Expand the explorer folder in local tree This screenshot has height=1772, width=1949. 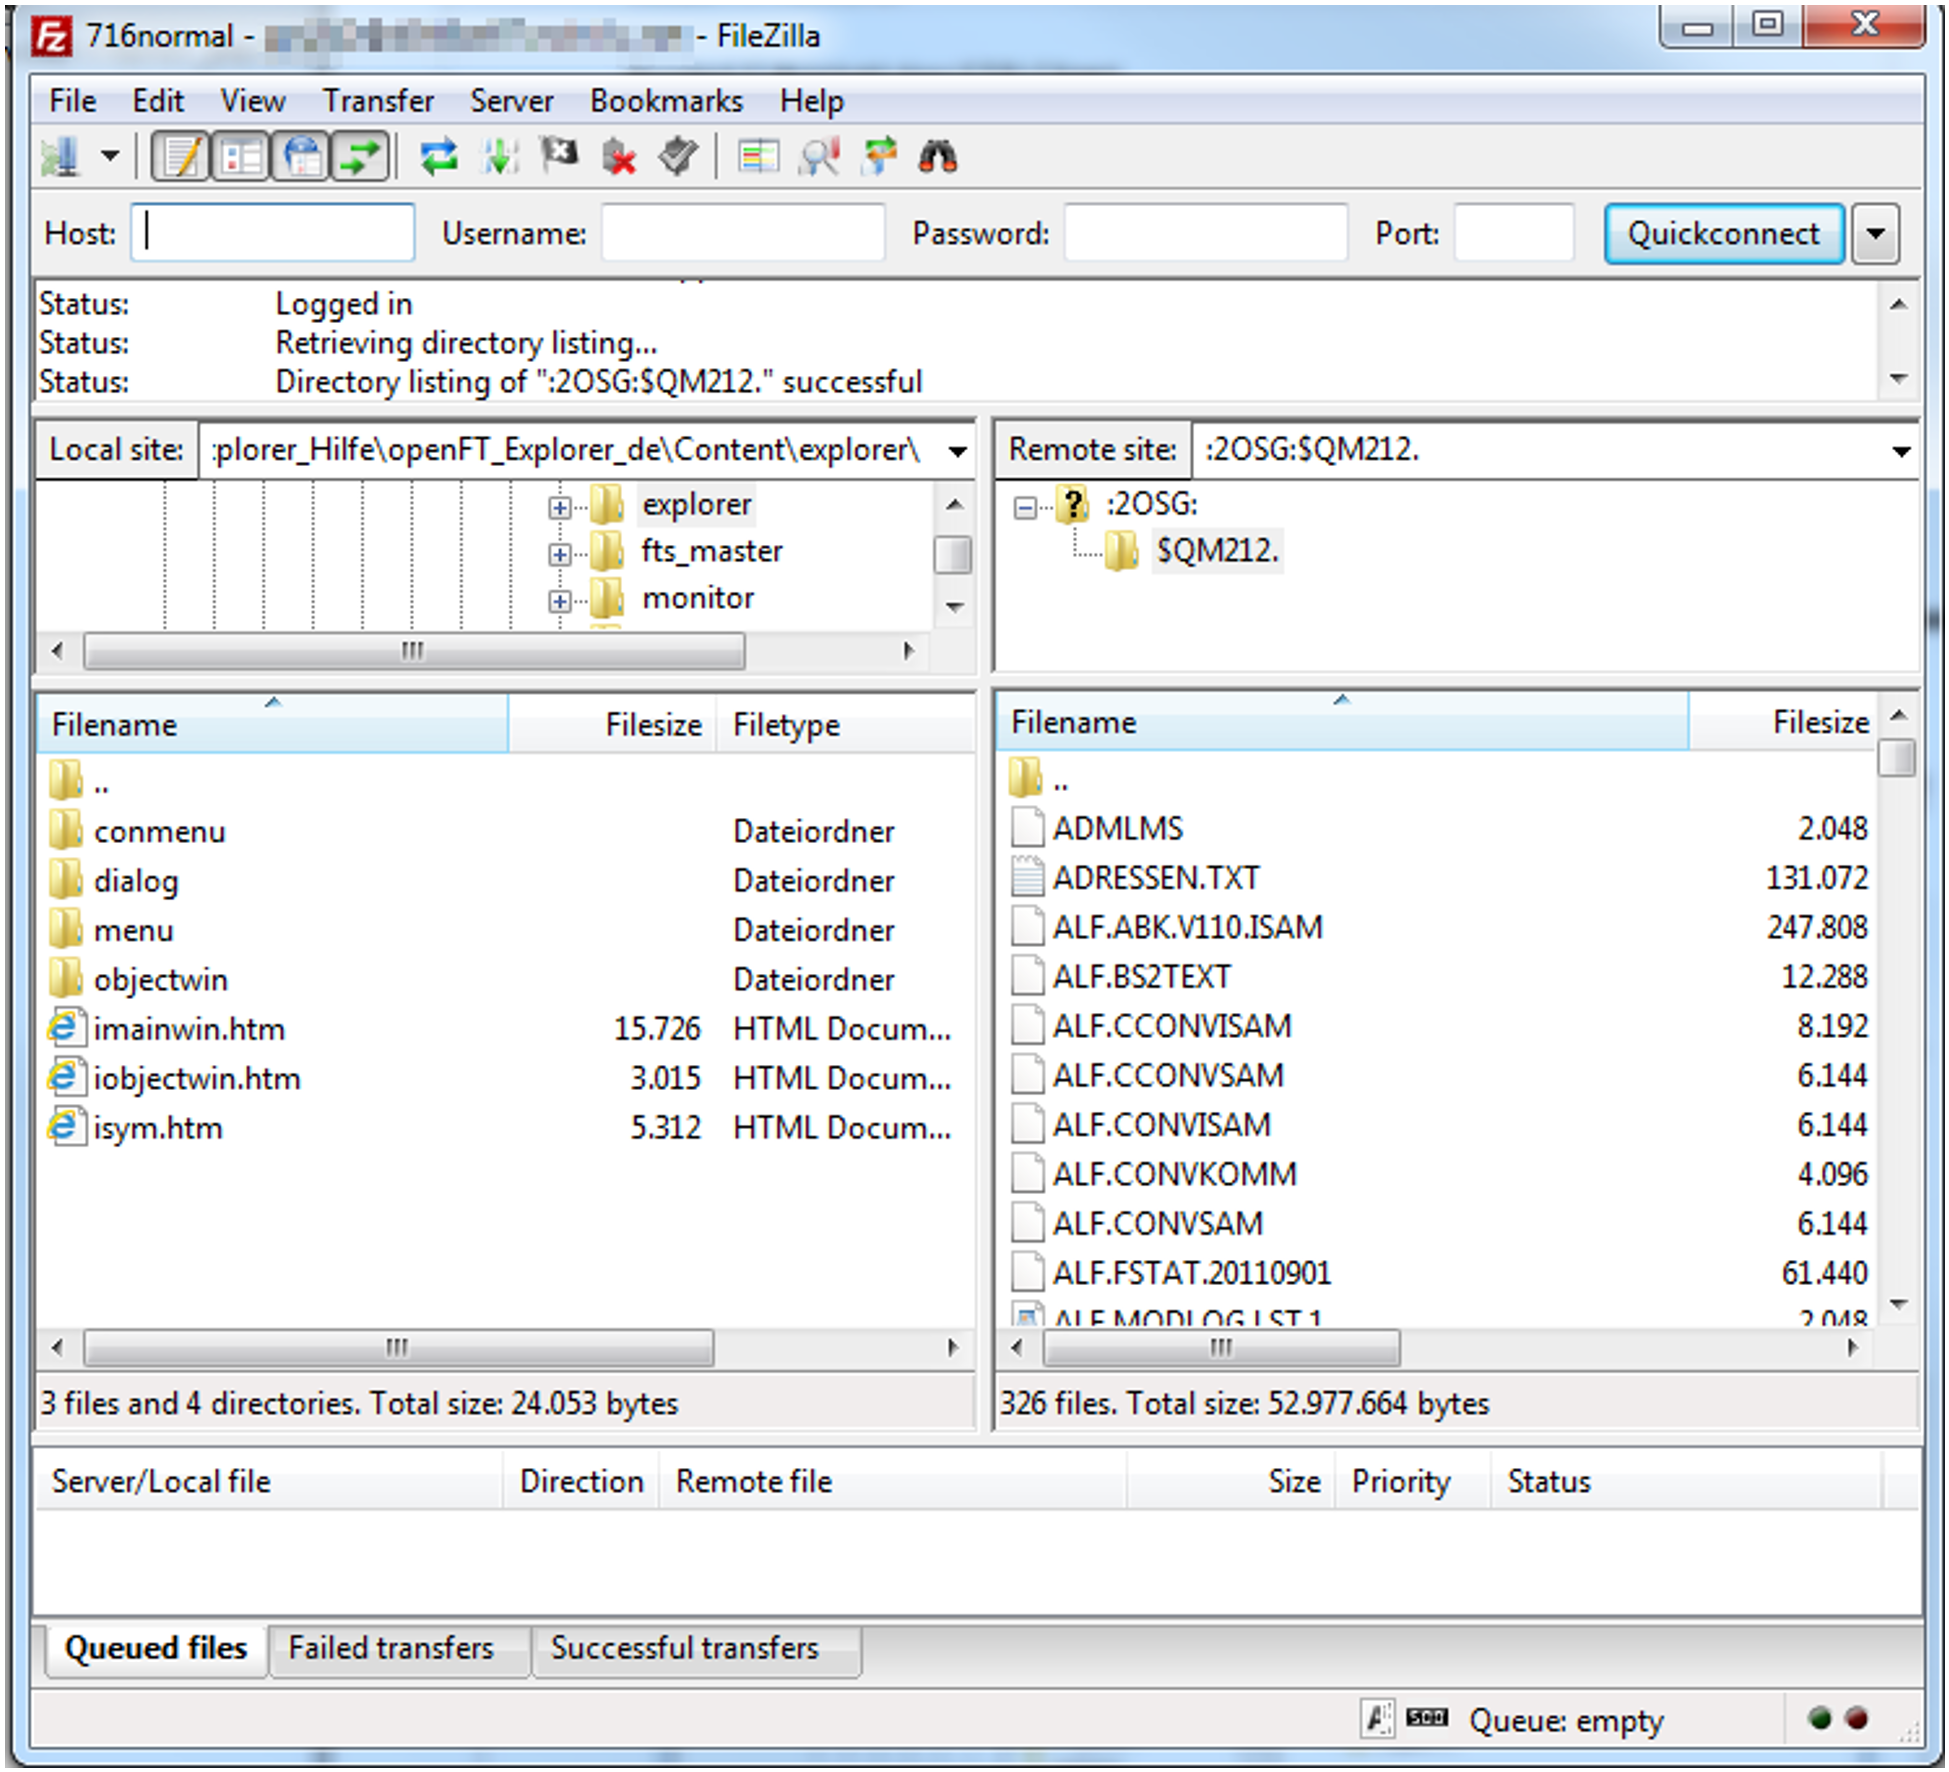tap(560, 507)
